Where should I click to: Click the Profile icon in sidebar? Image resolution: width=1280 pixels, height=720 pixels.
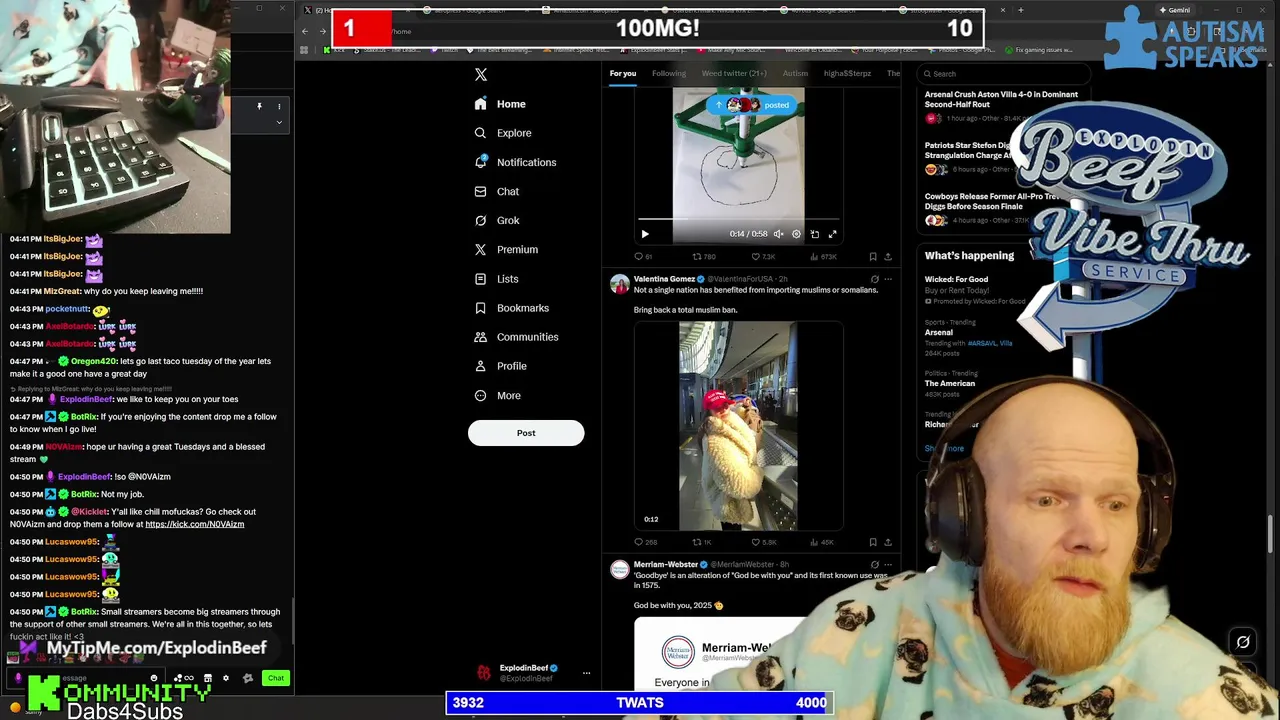pos(481,366)
